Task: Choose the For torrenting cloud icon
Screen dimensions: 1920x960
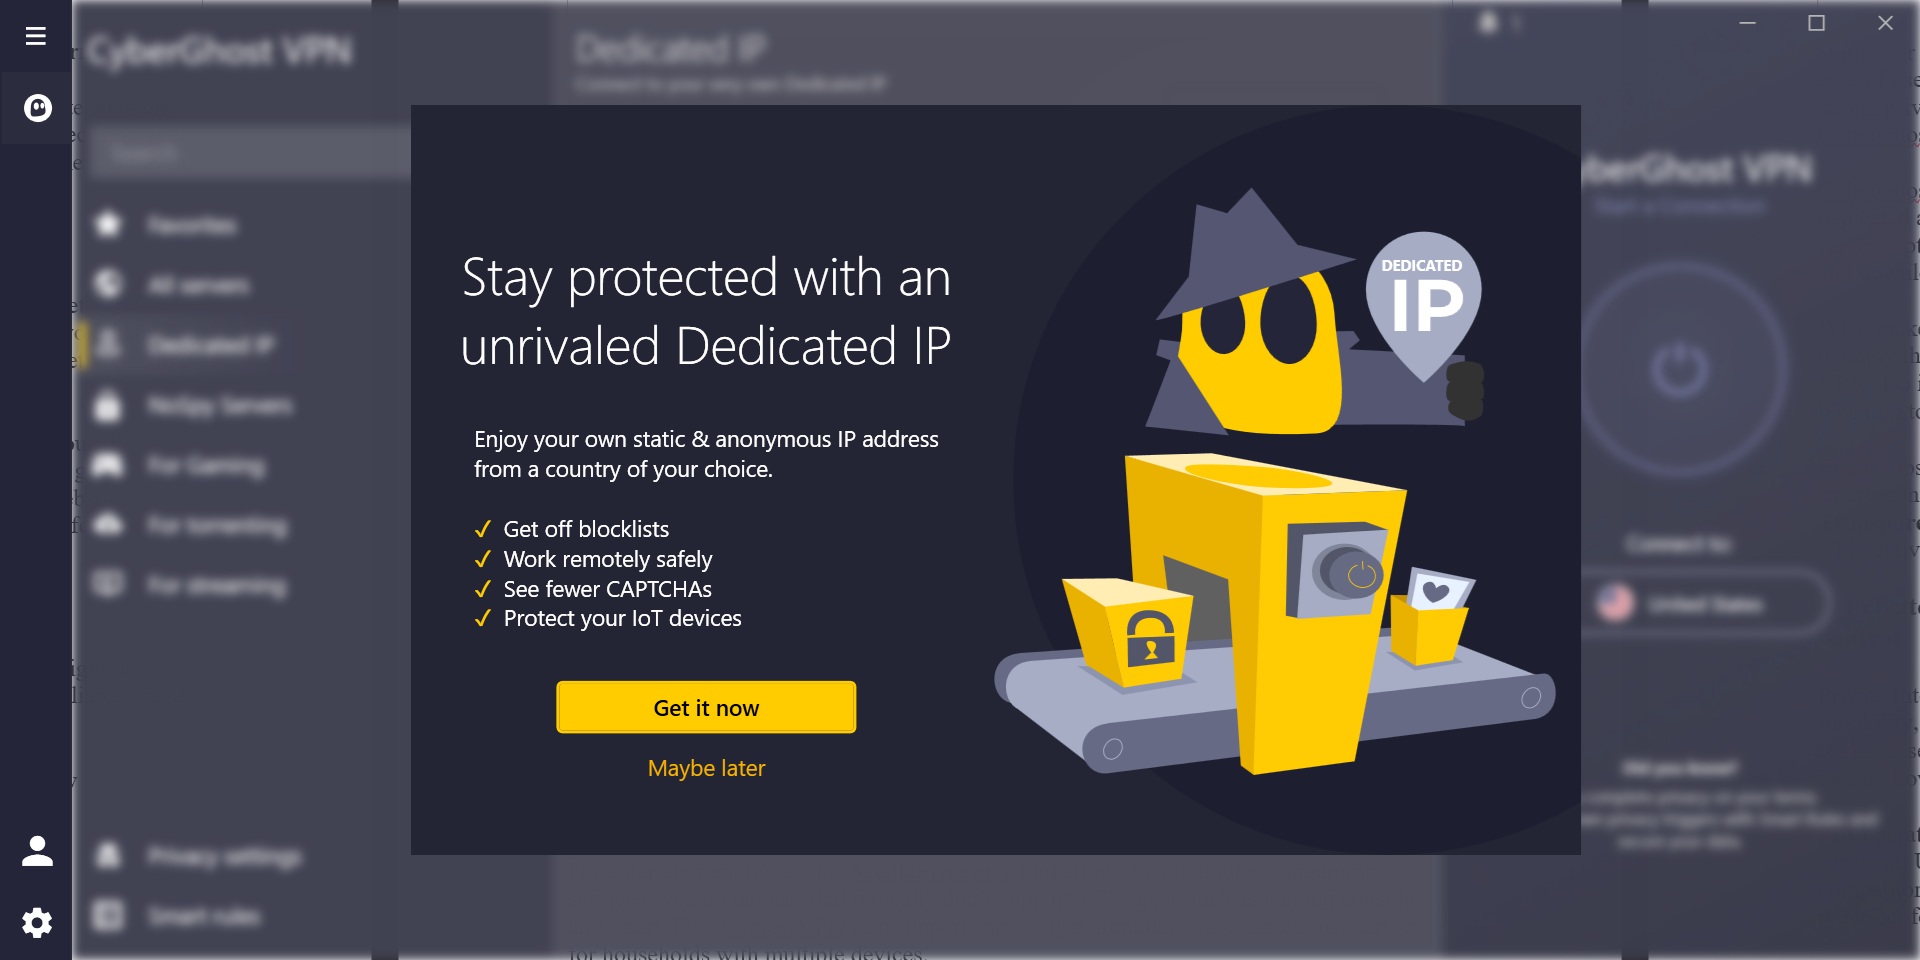Action: (108, 525)
